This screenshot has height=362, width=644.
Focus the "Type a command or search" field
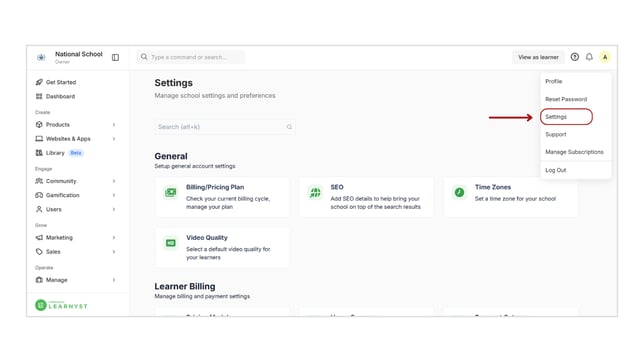pyautogui.click(x=191, y=57)
